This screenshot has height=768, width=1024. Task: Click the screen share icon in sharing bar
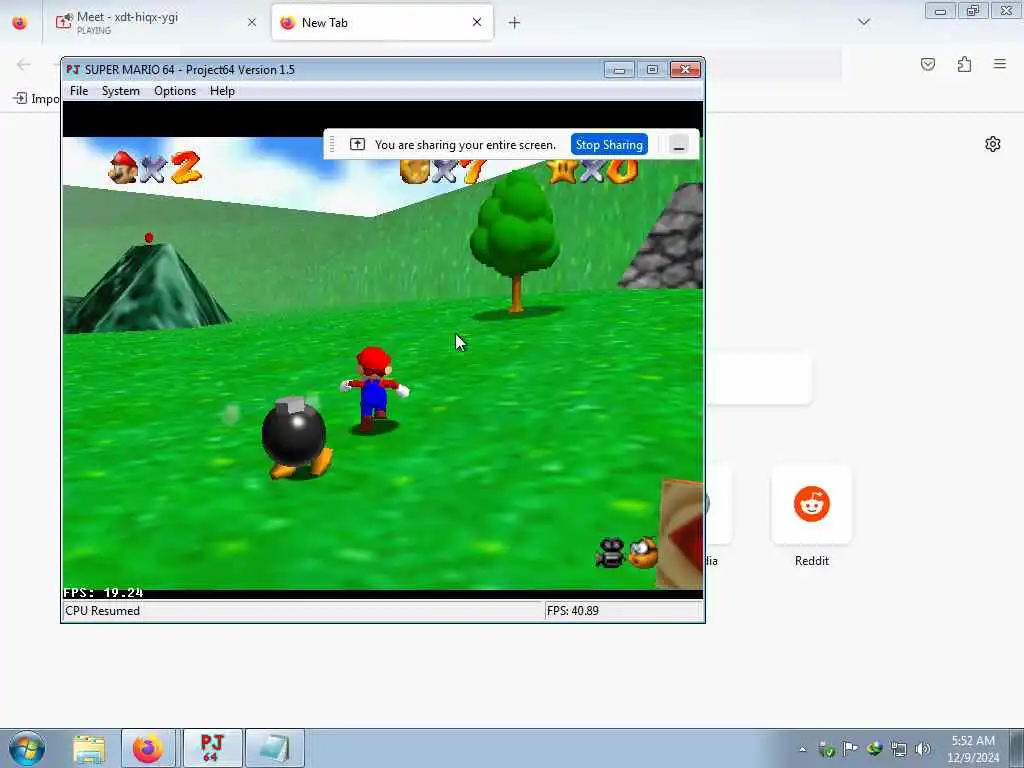(357, 144)
